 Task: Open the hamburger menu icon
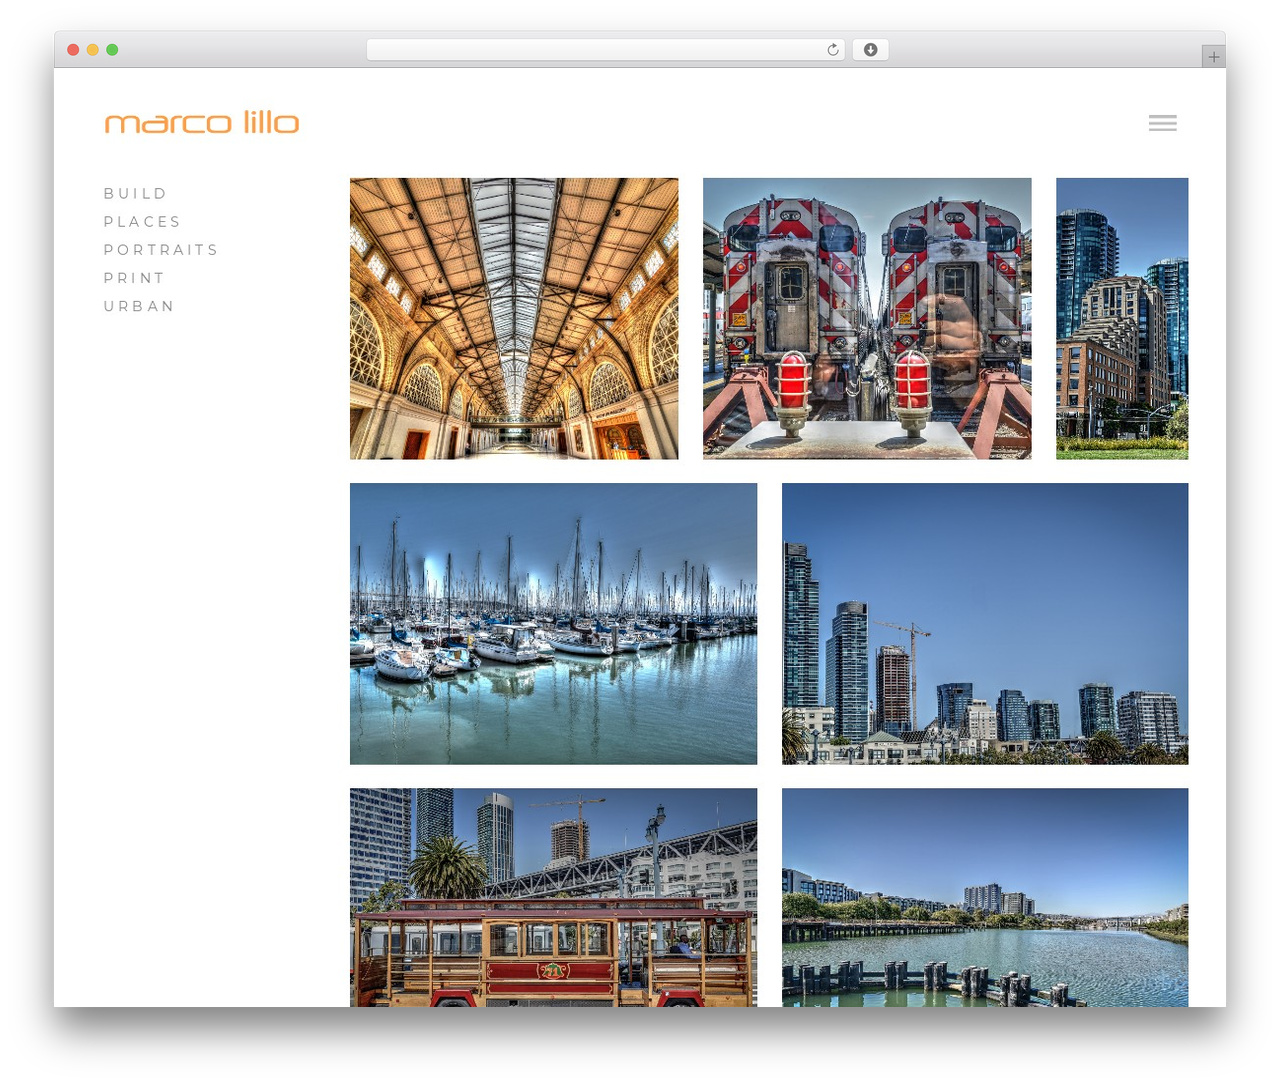click(1162, 123)
